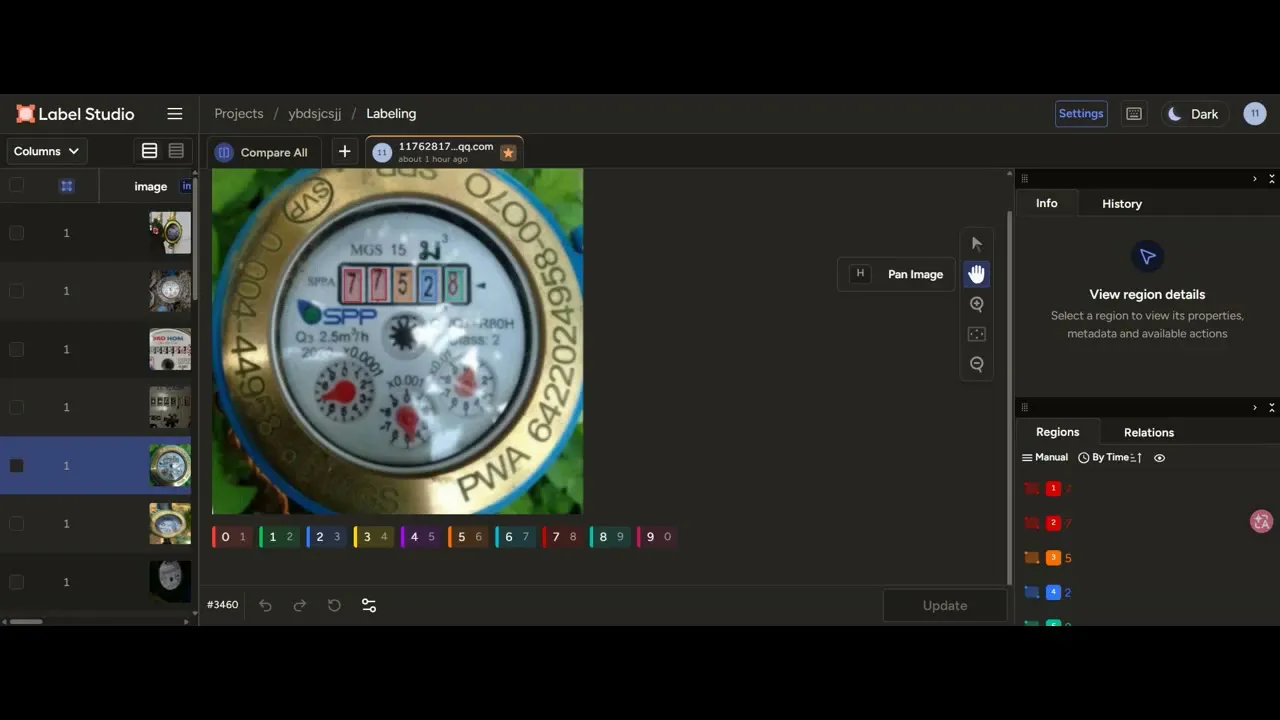Select the pink label 9
The image size is (1280, 720).
tap(656, 537)
